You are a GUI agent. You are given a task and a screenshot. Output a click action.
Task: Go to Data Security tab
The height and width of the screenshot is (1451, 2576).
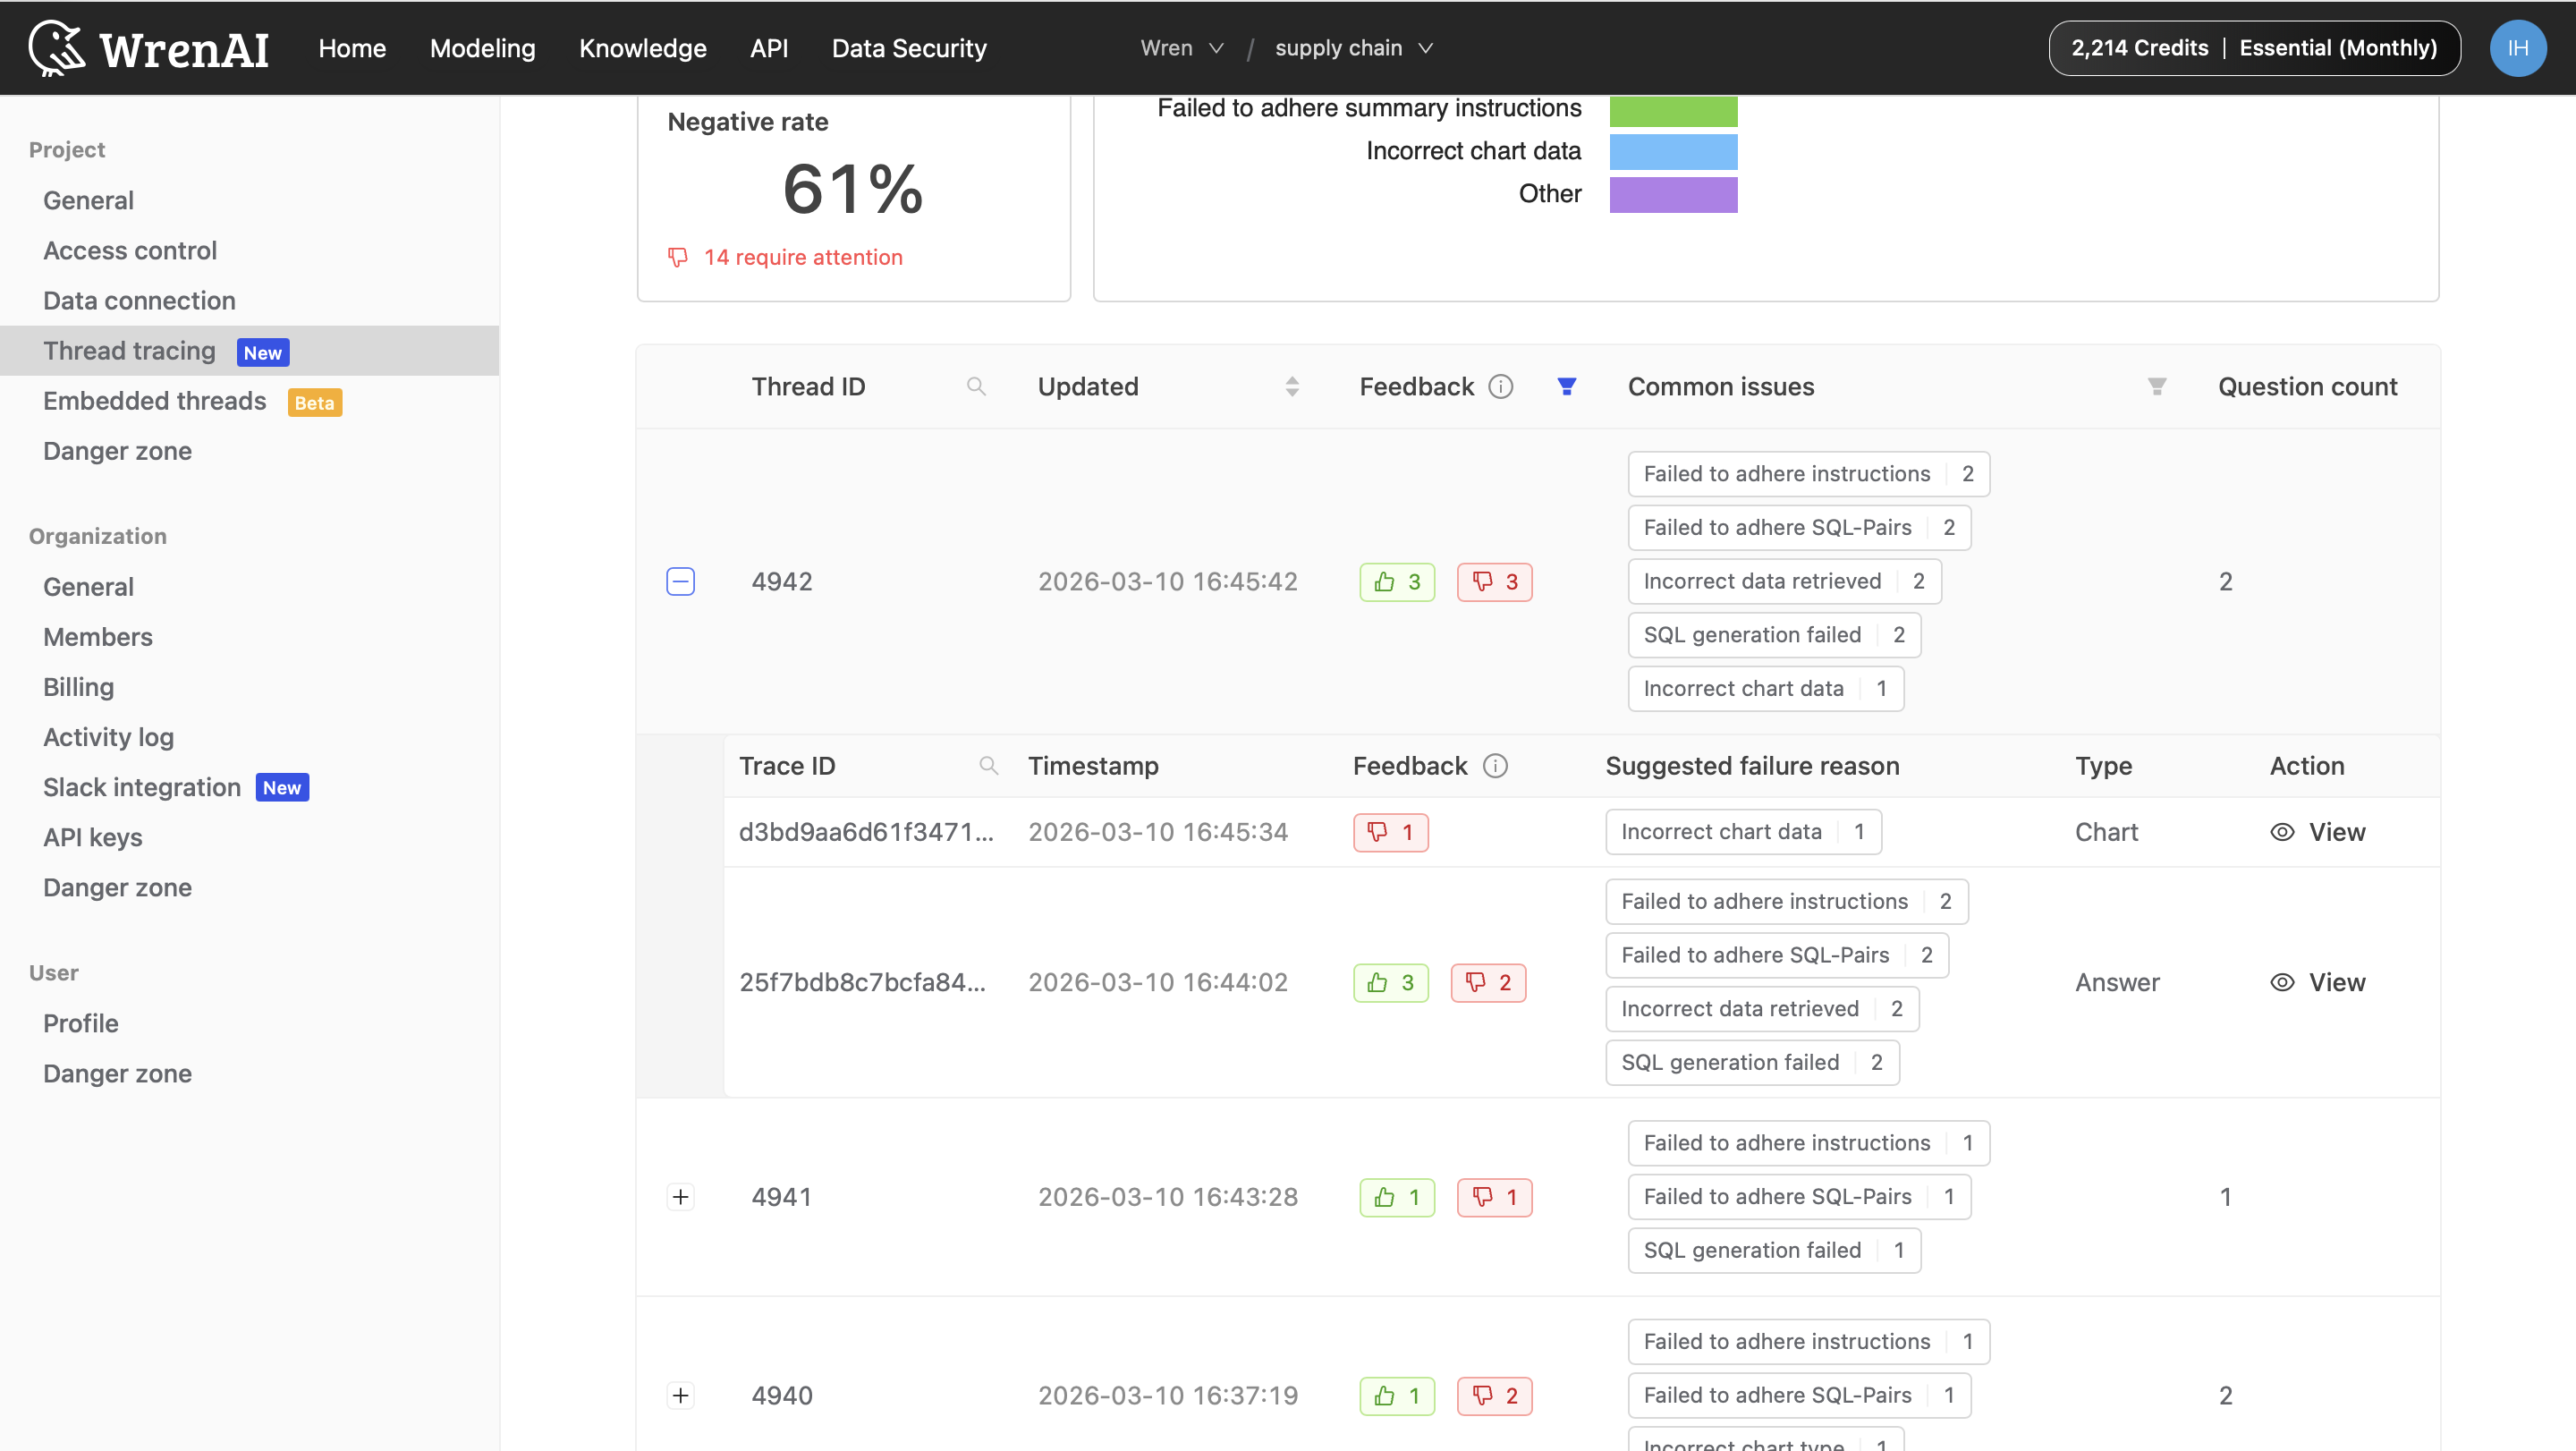point(908,48)
